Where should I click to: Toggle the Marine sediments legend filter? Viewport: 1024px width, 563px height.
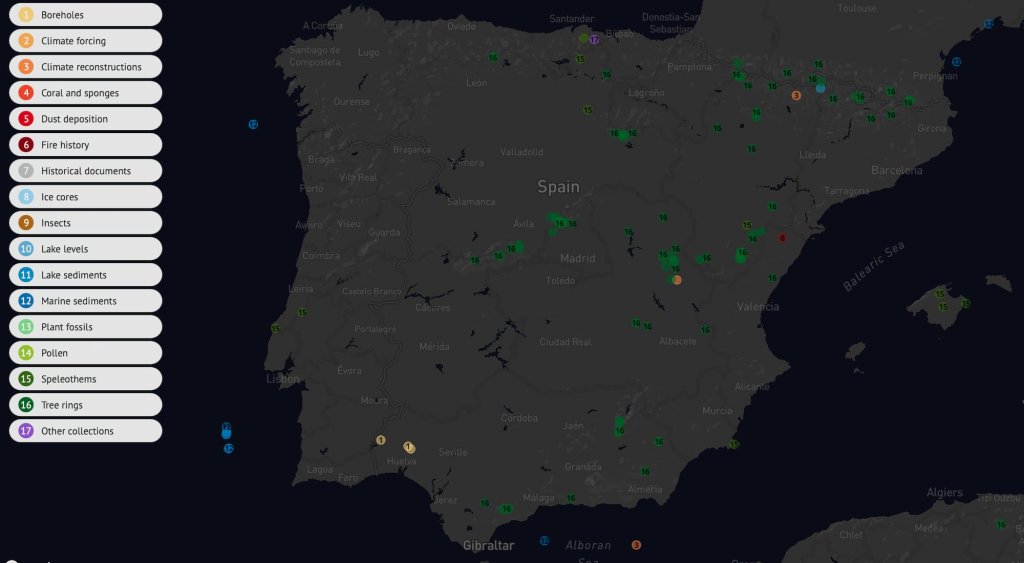[x=85, y=301]
